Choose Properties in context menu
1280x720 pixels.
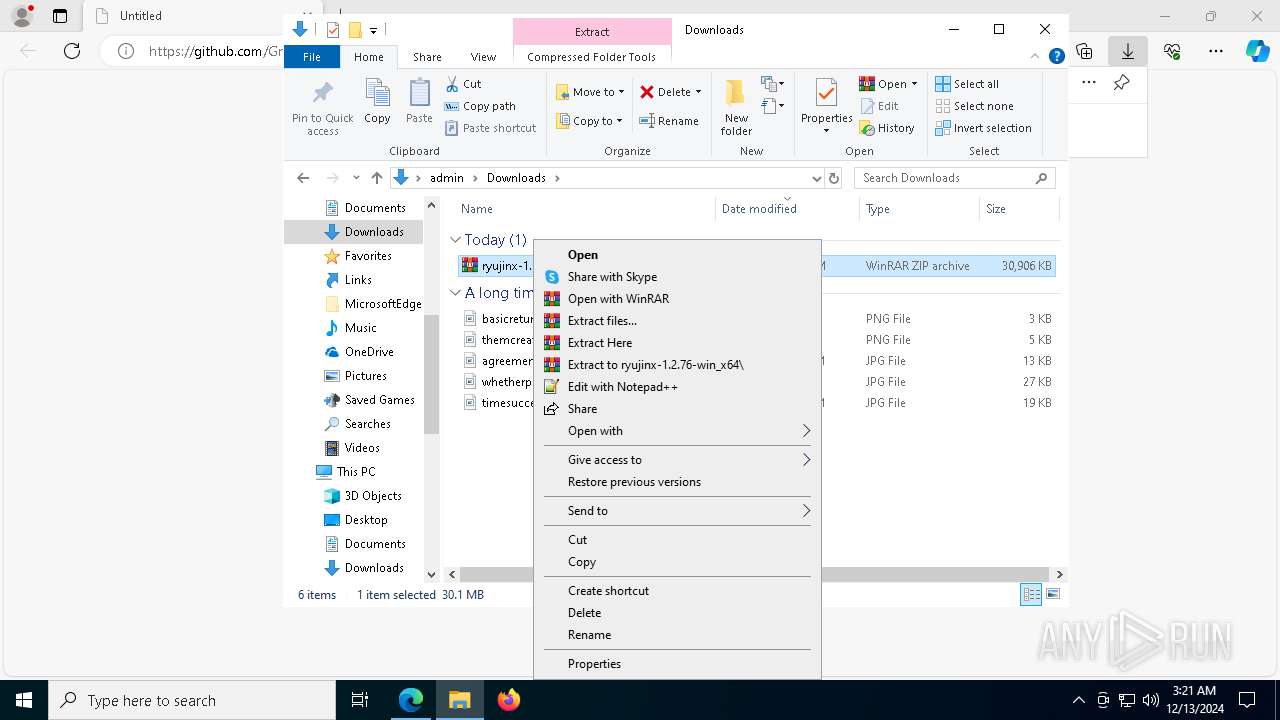point(677,664)
